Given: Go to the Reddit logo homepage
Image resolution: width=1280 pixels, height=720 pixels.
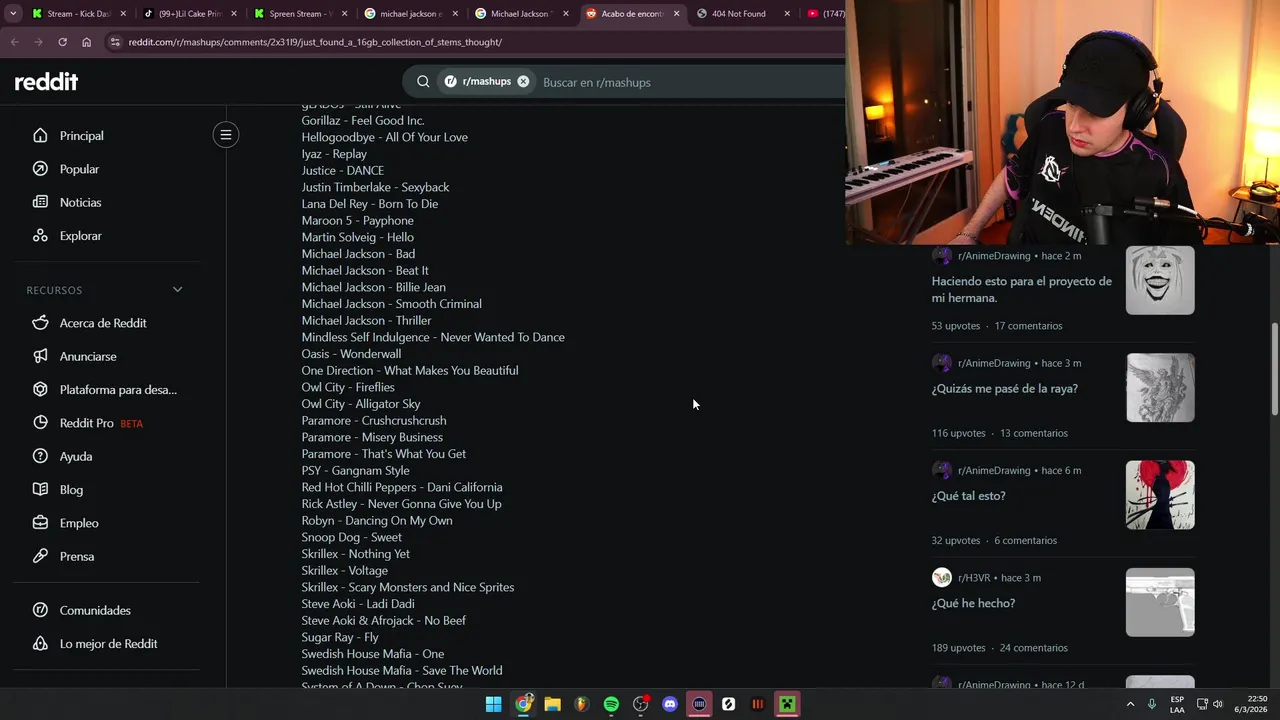Looking at the screenshot, I should (46, 82).
